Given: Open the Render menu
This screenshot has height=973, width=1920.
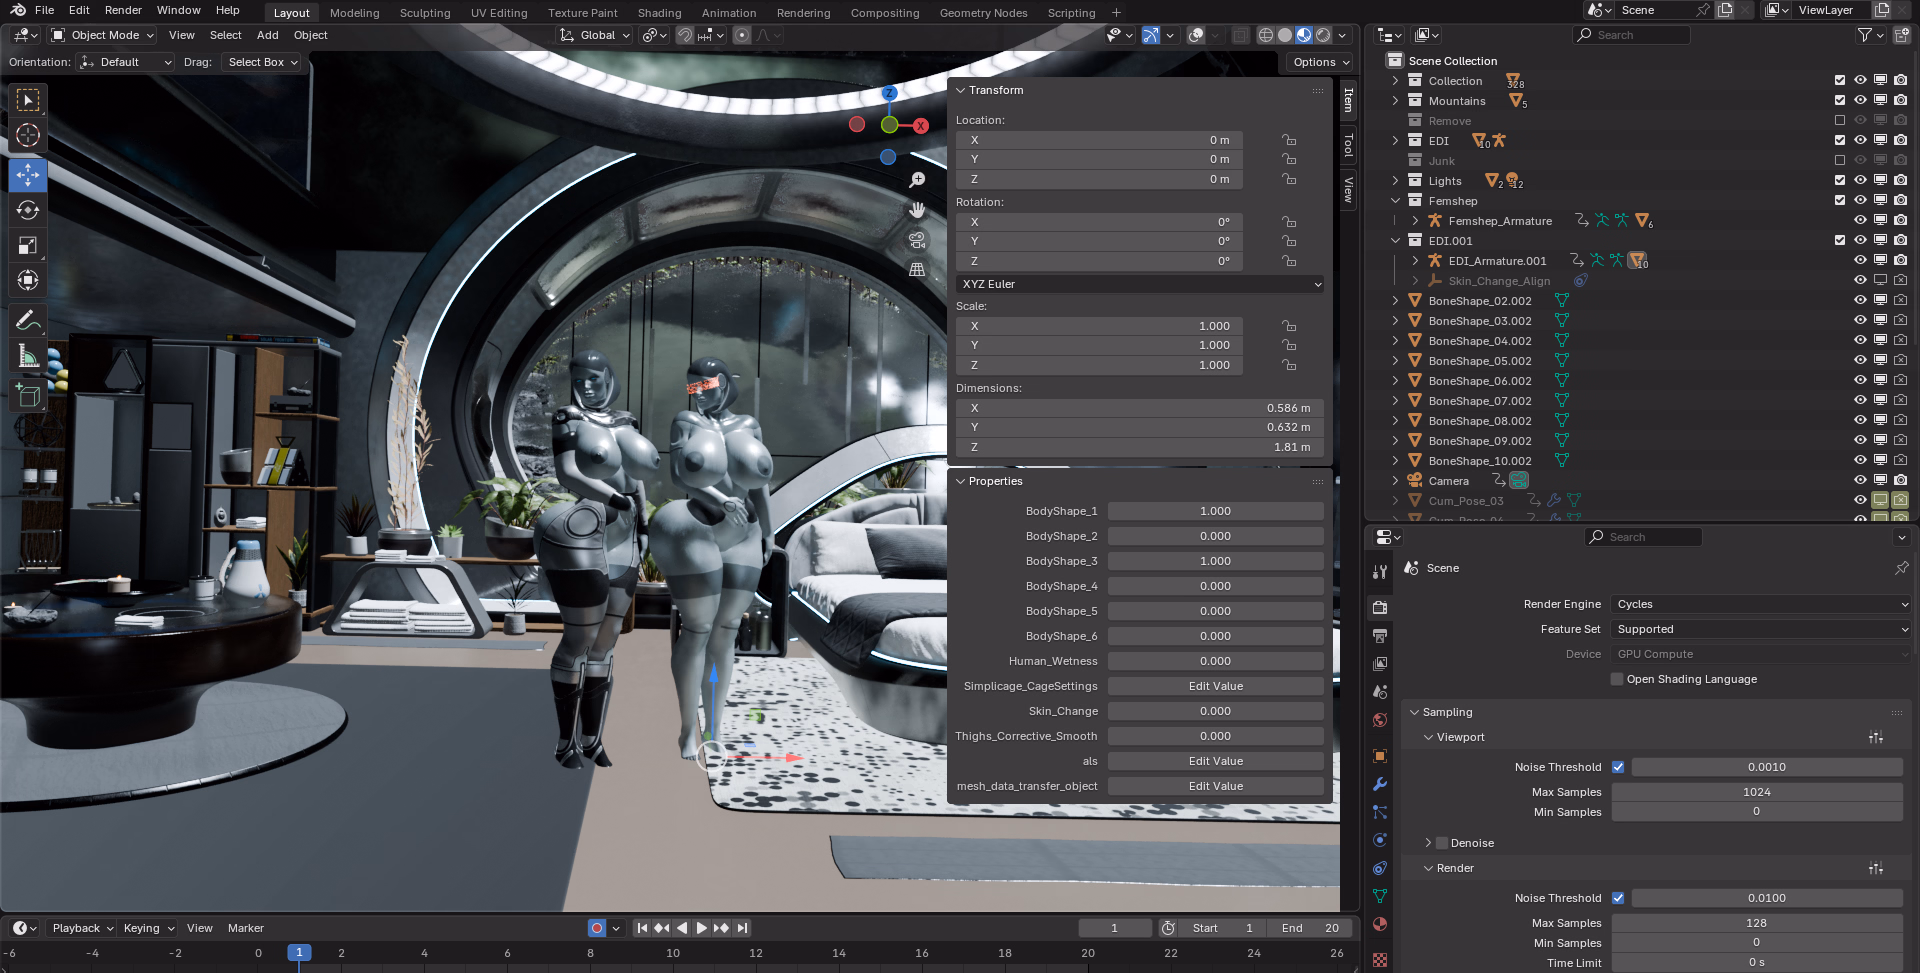Looking at the screenshot, I should [123, 10].
